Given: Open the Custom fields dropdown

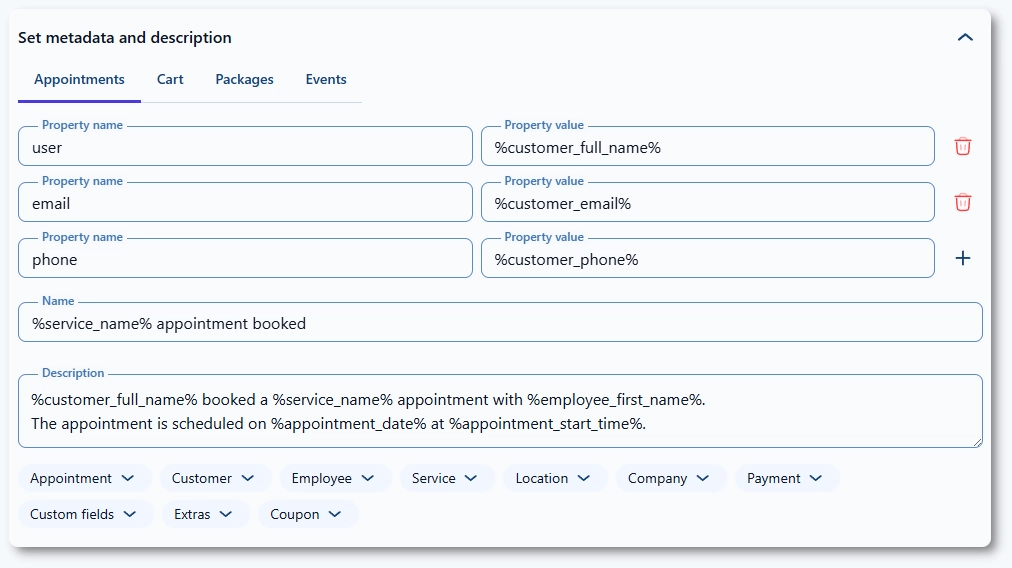Looking at the screenshot, I should click(85, 514).
